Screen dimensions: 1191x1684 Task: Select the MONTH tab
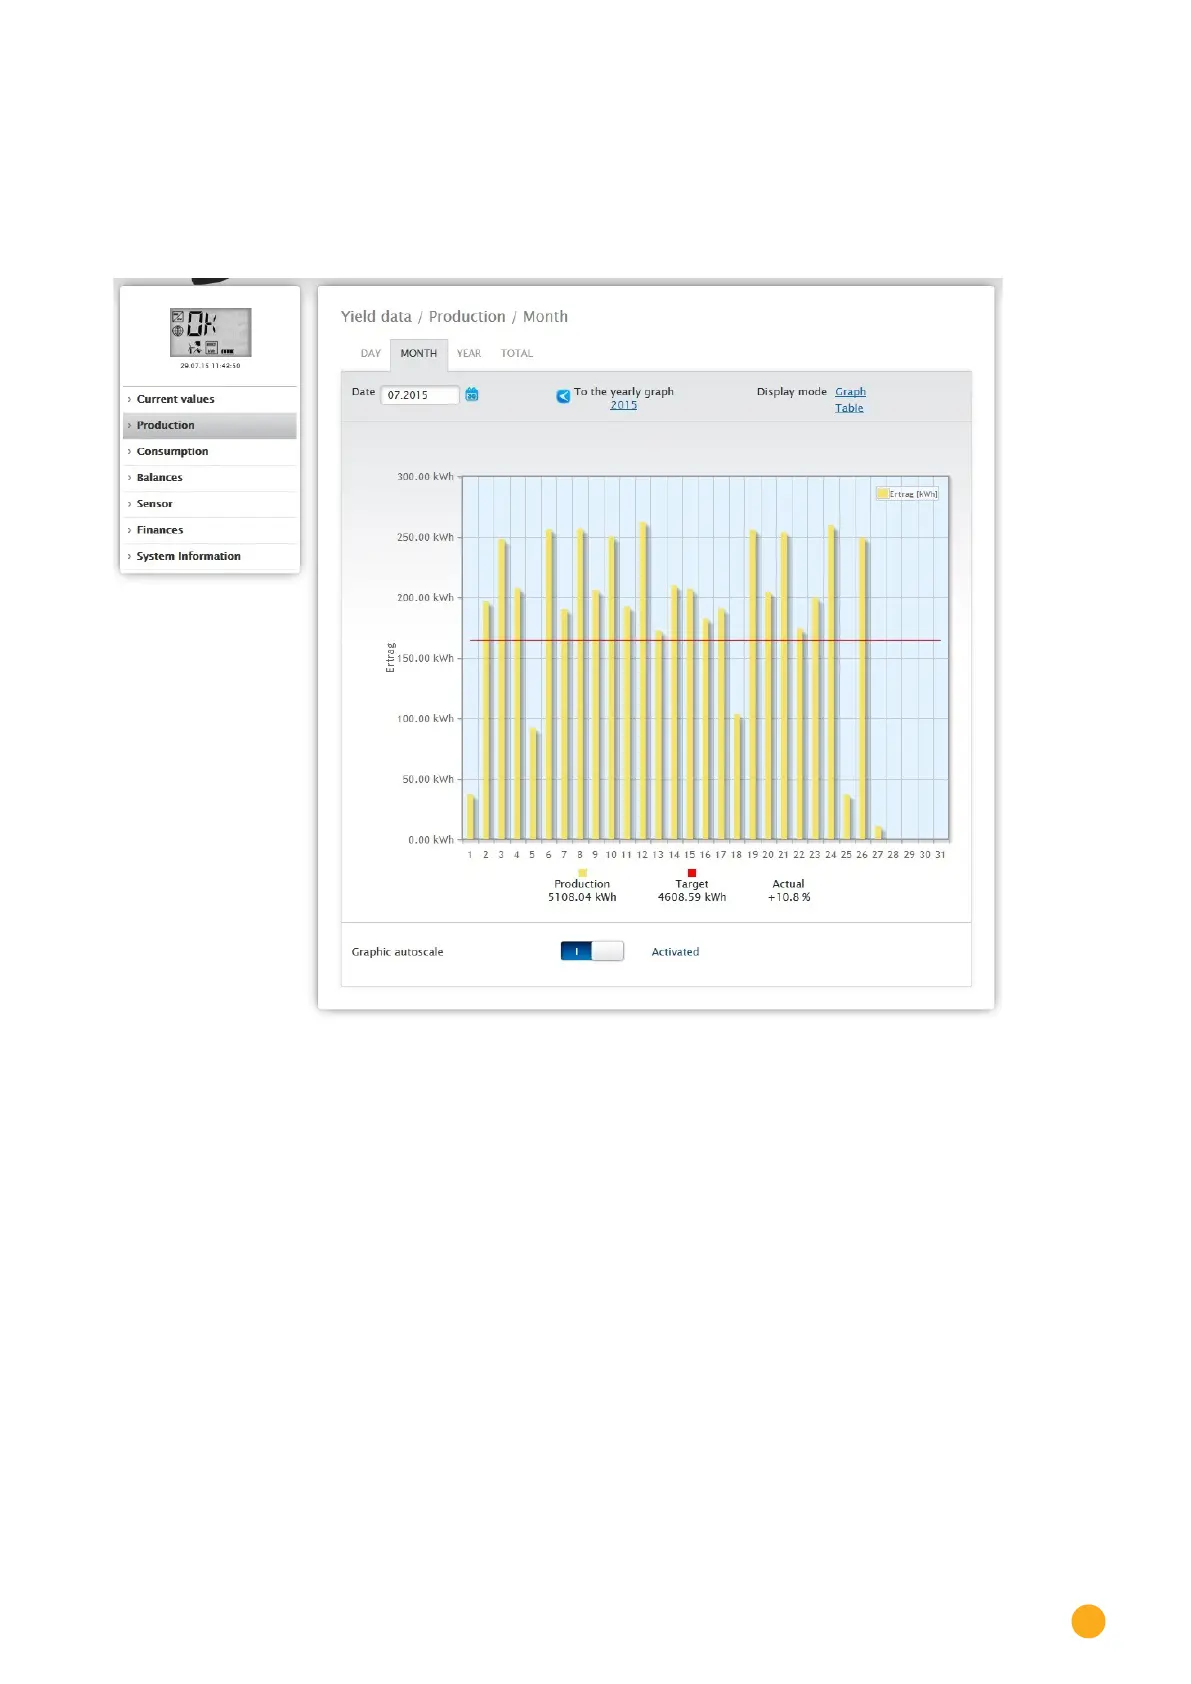pos(418,353)
